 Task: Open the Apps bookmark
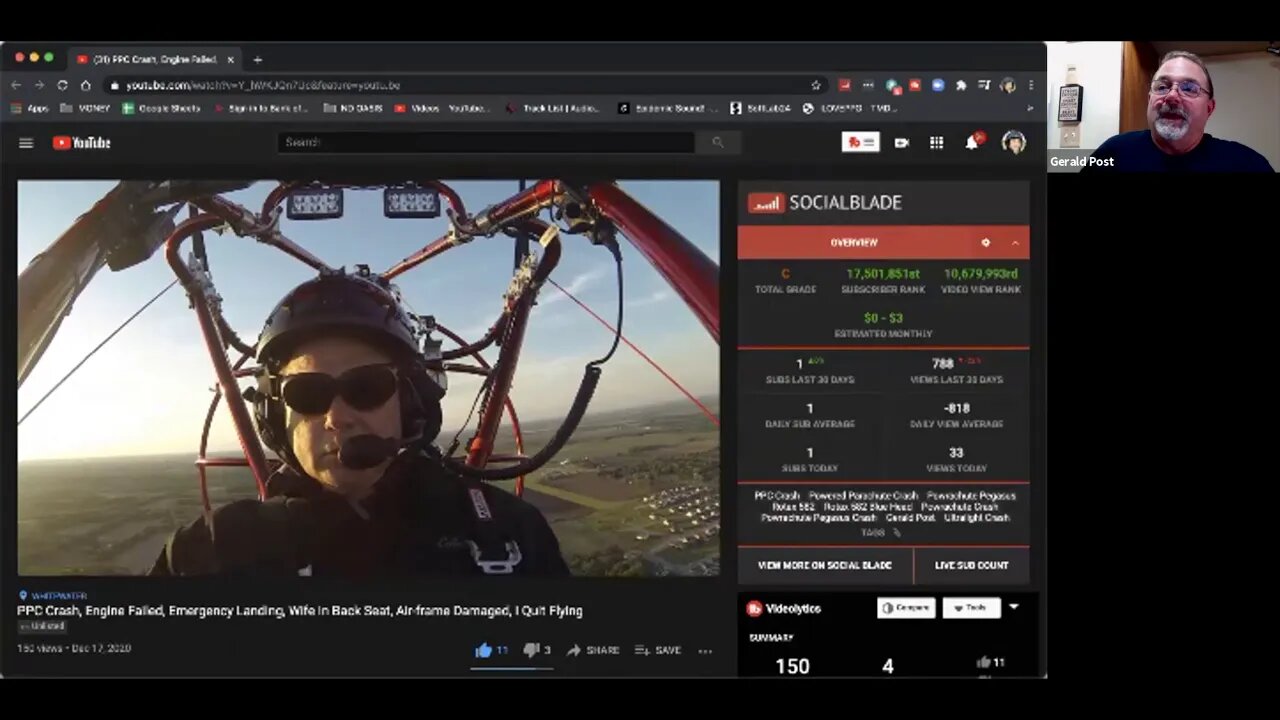29,108
